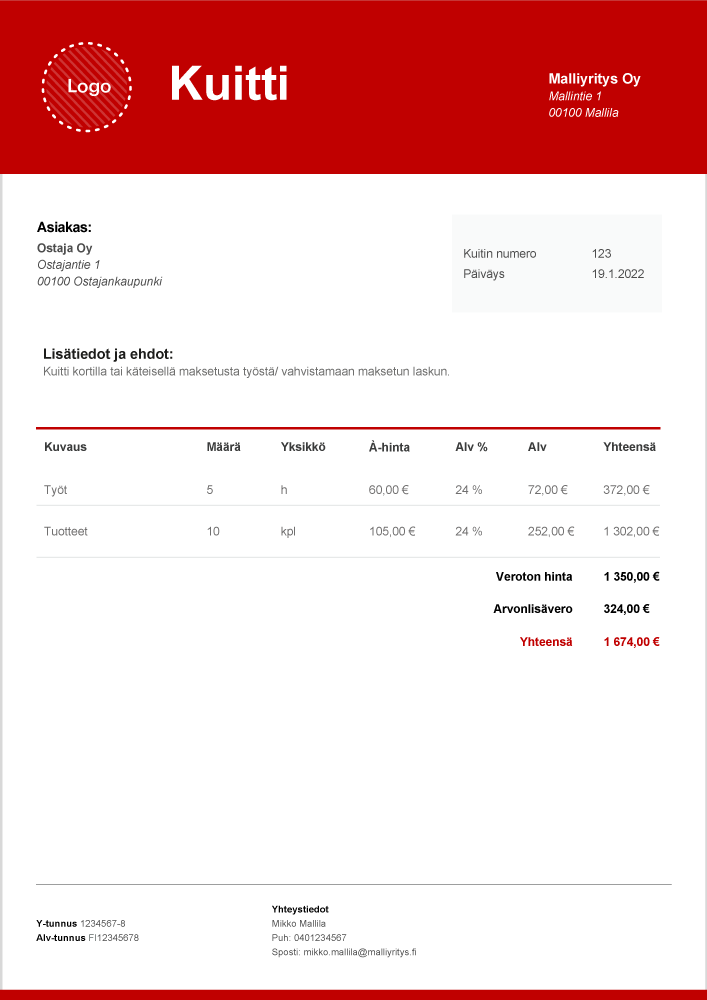
Task: Click the phone number 0401234567
Action: click(x=320, y=938)
